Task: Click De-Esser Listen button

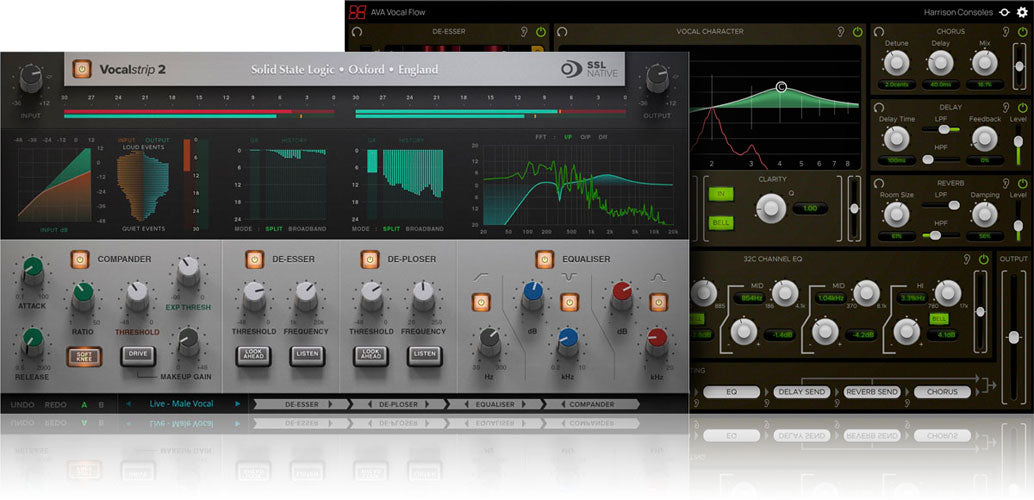Action: click(x=307, y=356)
